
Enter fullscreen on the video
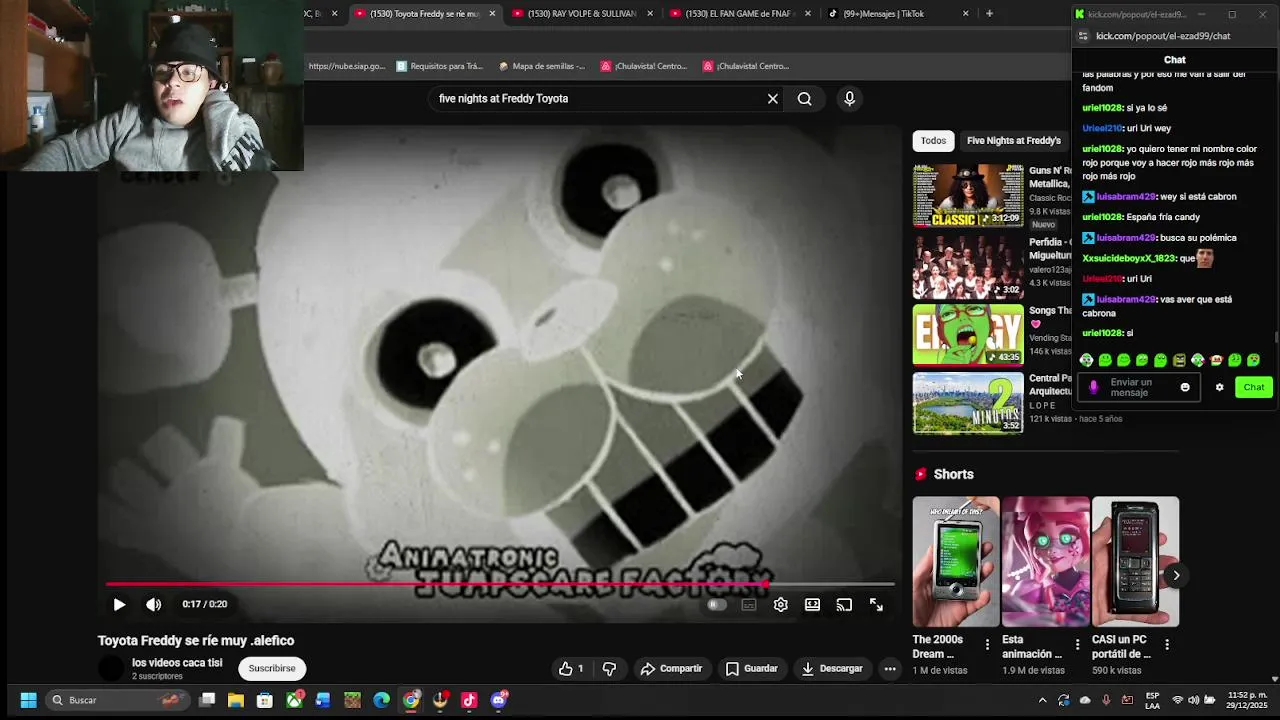click(x=876, y=605)
